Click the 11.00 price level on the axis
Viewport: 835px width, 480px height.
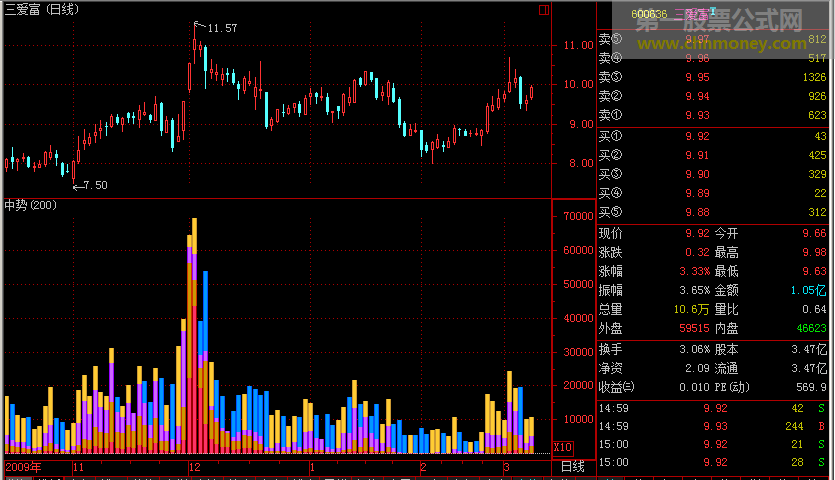pyautogui.click(x=579, y=46)
